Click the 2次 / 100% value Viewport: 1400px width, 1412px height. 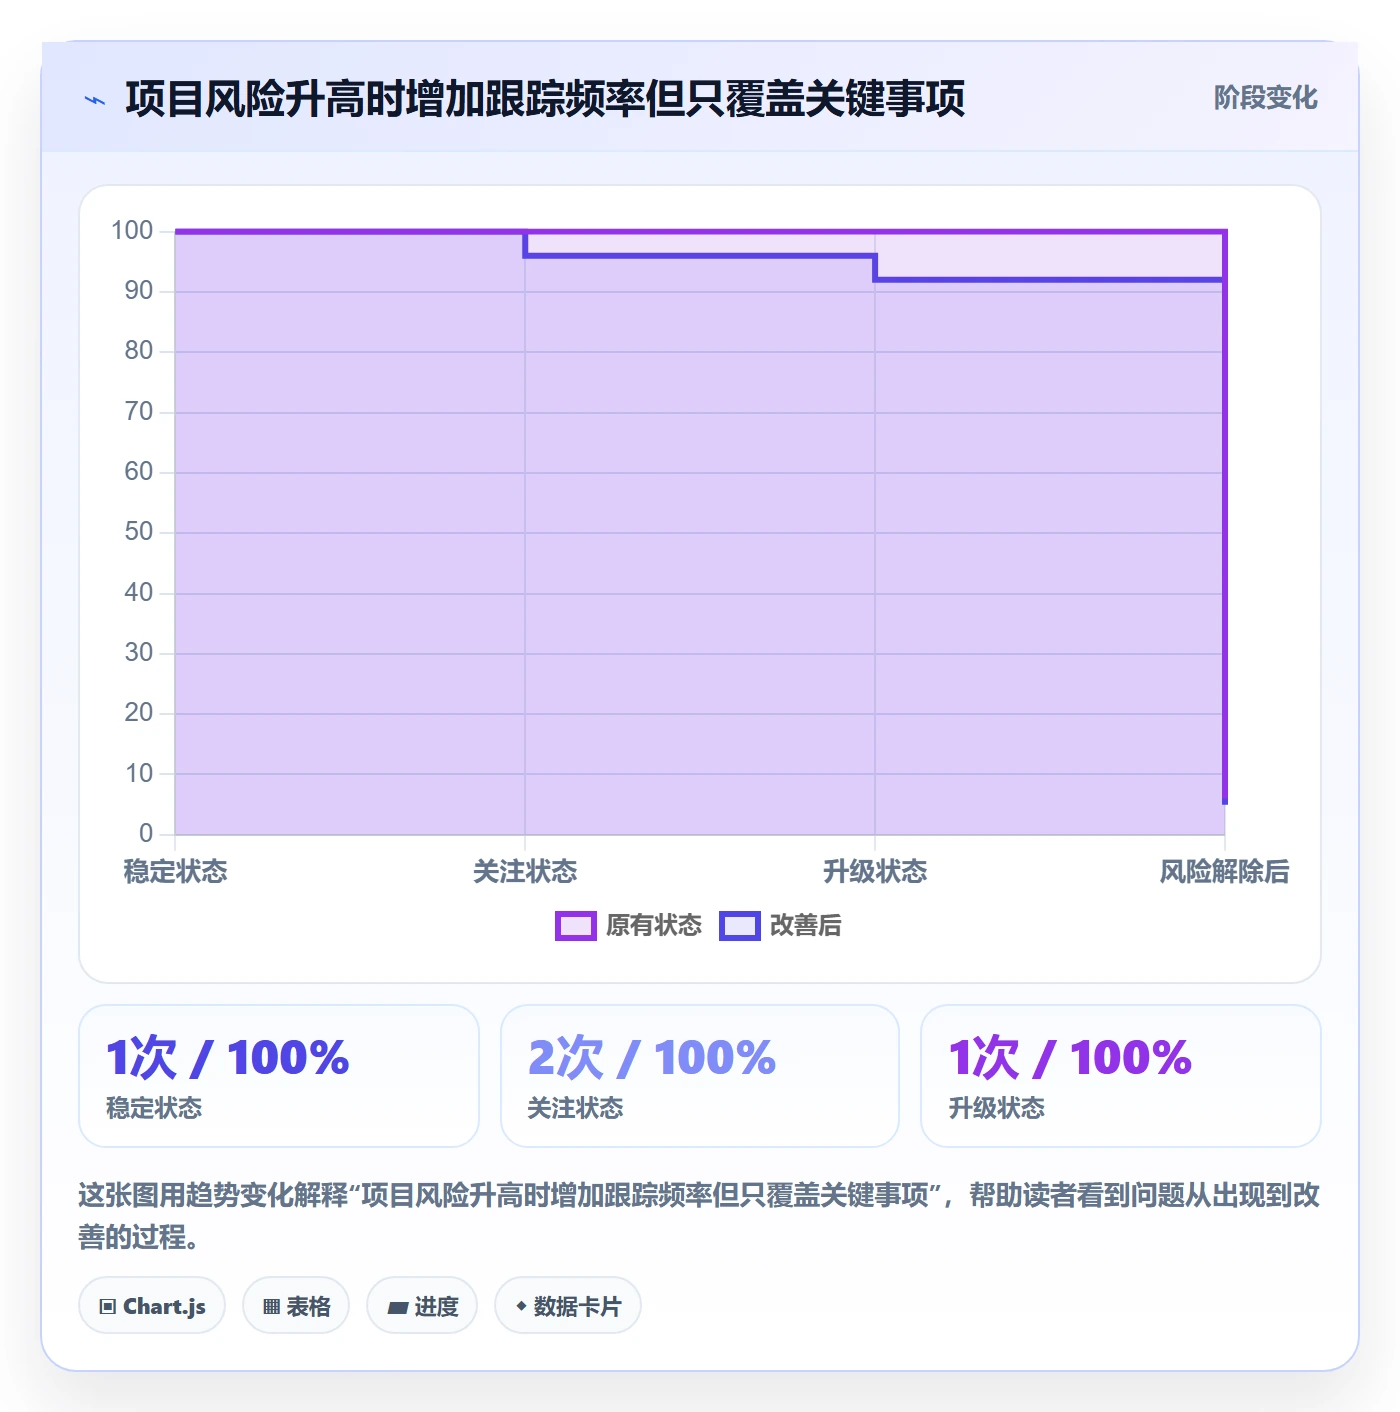click(x=652, y=1058)
